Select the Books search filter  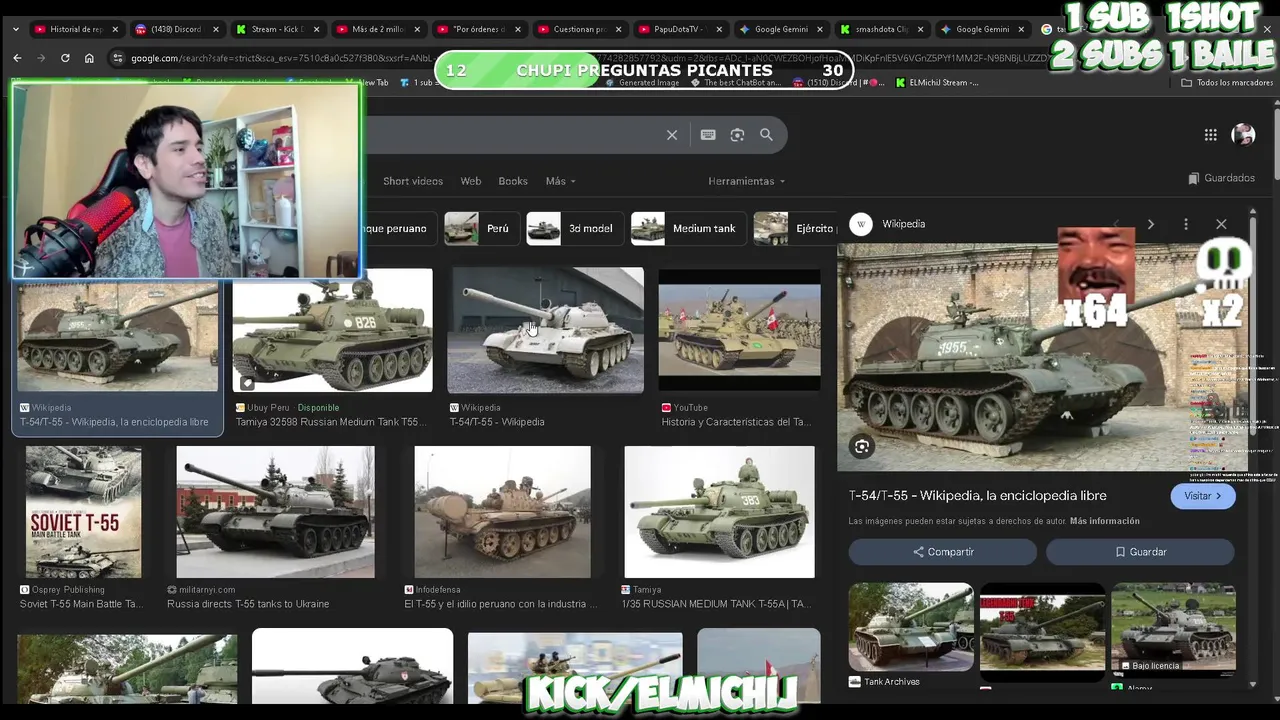pyautogui.click(x=513, y=181)
